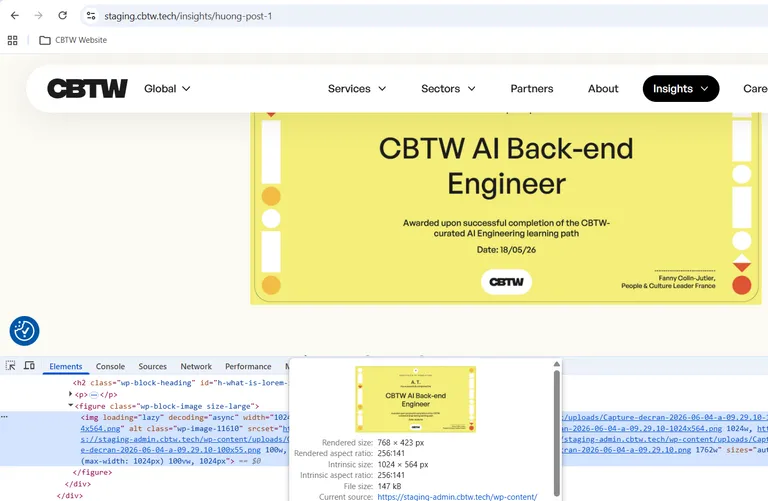The image size is (768, 501).
Task: Open the three-dot actions on selected row
Action: 4,417
